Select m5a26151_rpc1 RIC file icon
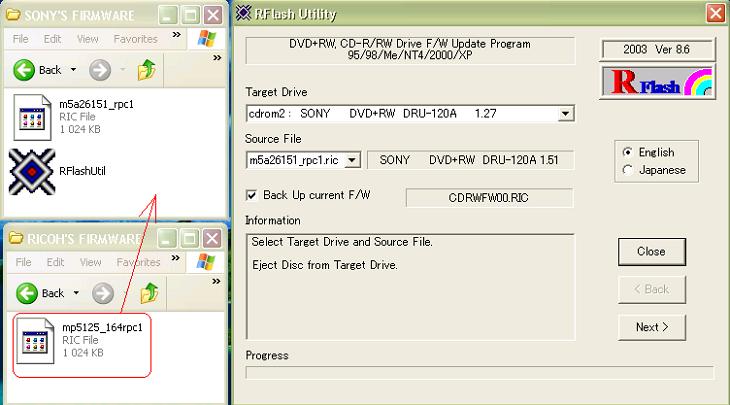 coord(32,117)
